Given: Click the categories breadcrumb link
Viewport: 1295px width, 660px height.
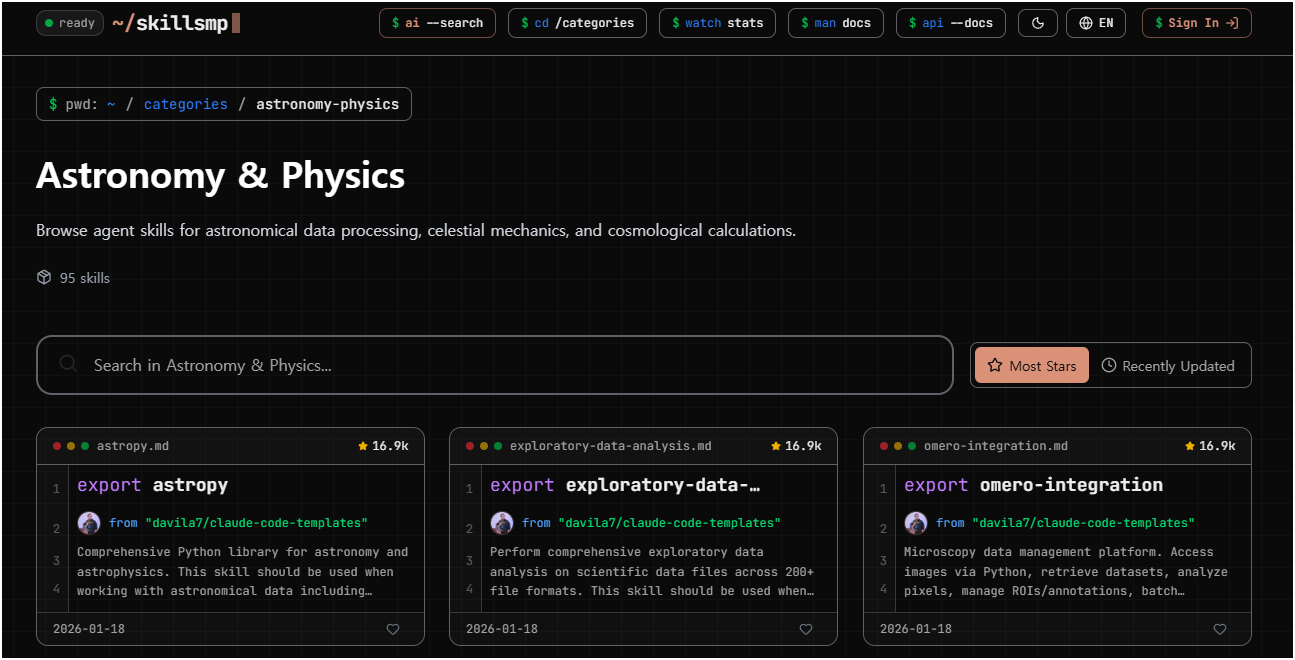Looking at the screenshot, I should 185,104.
